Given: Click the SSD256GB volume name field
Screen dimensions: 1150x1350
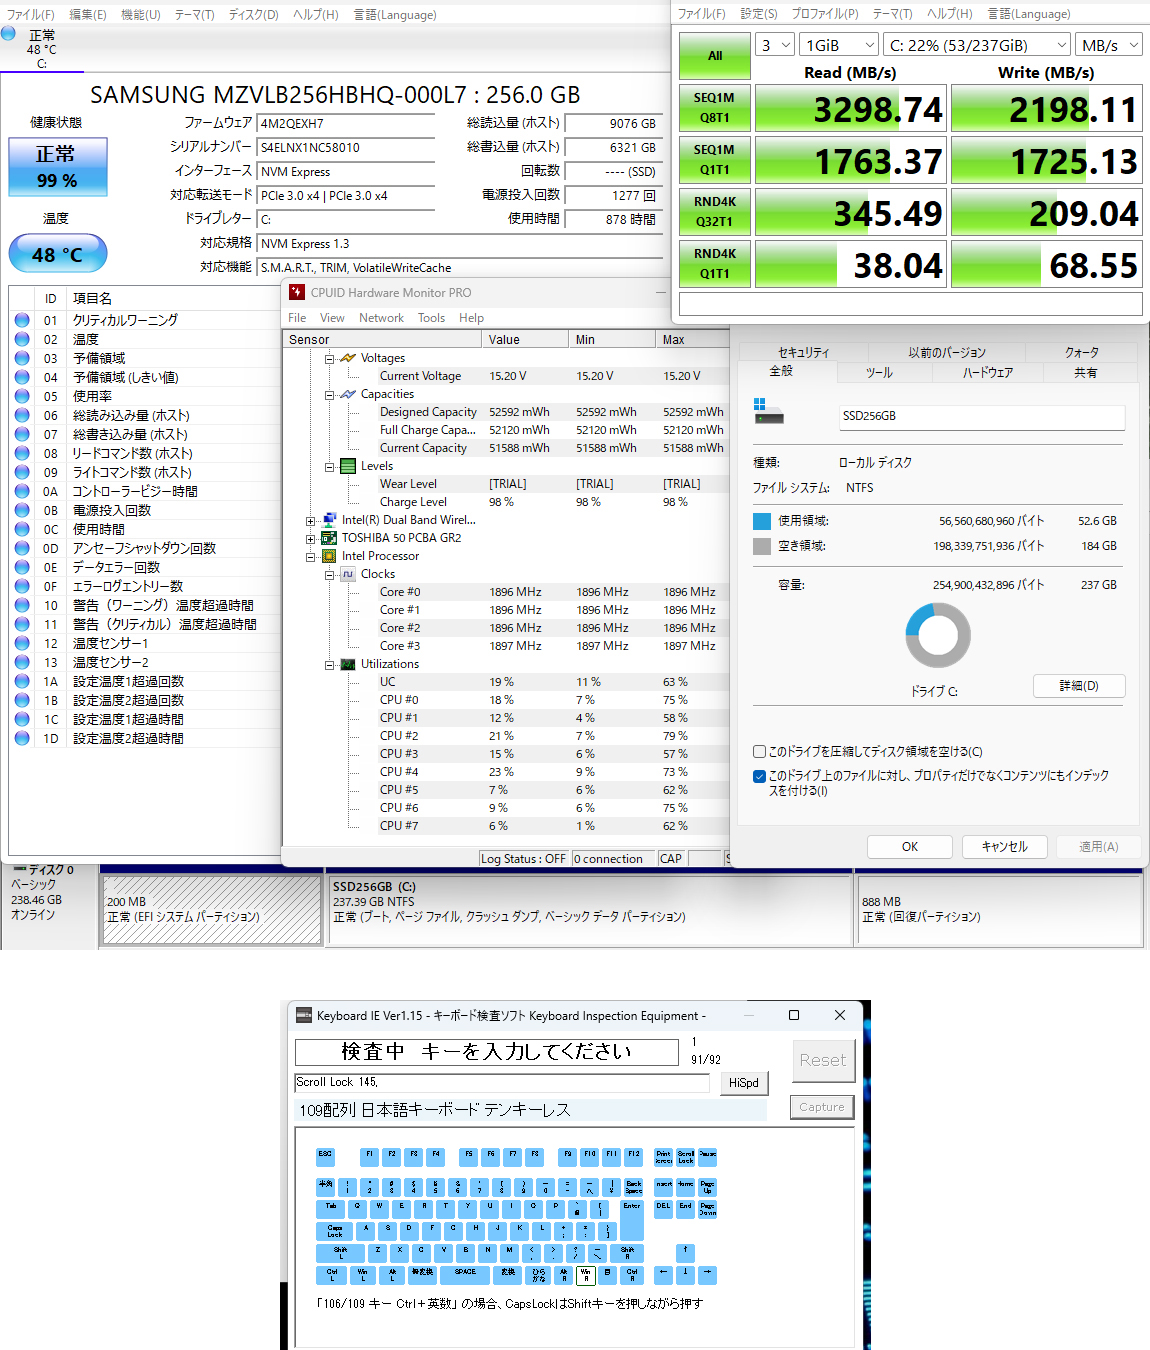Looking at the screenshot, I should (982, 416).
